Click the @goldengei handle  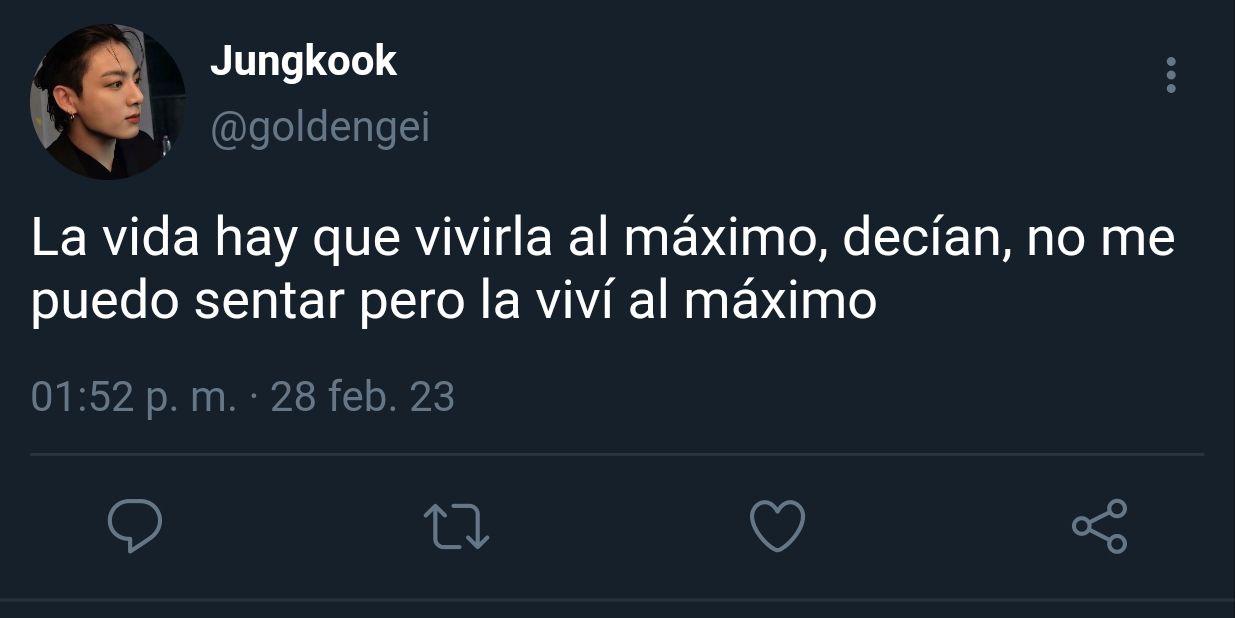[320, 128]
